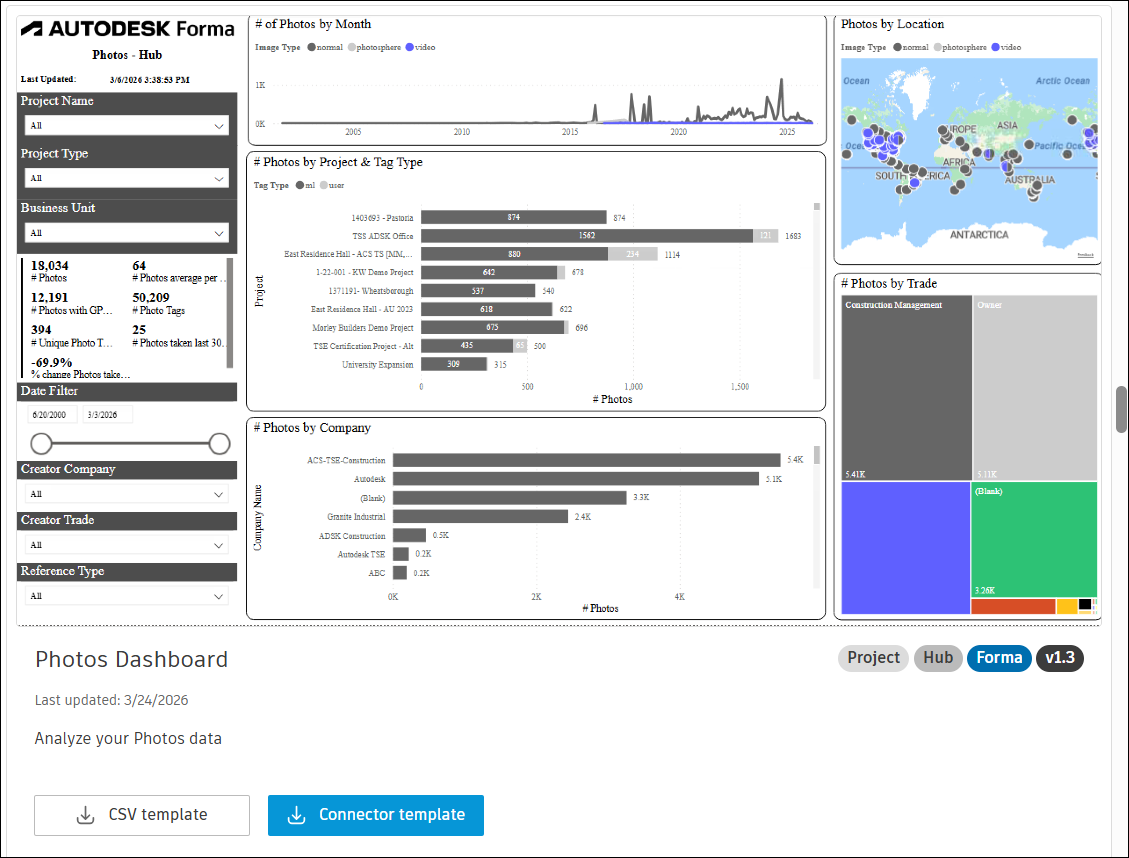This screenshot has width=1129, height=858.
Task: Open the Creator Company dropdown
Action: [127, 495]
